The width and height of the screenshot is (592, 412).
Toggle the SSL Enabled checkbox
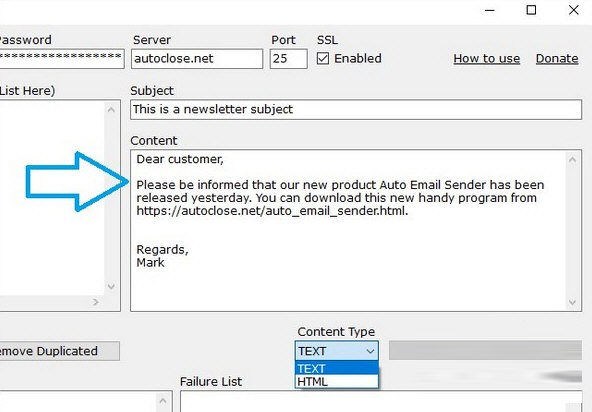pyautogui.click(x=323, y=59)
